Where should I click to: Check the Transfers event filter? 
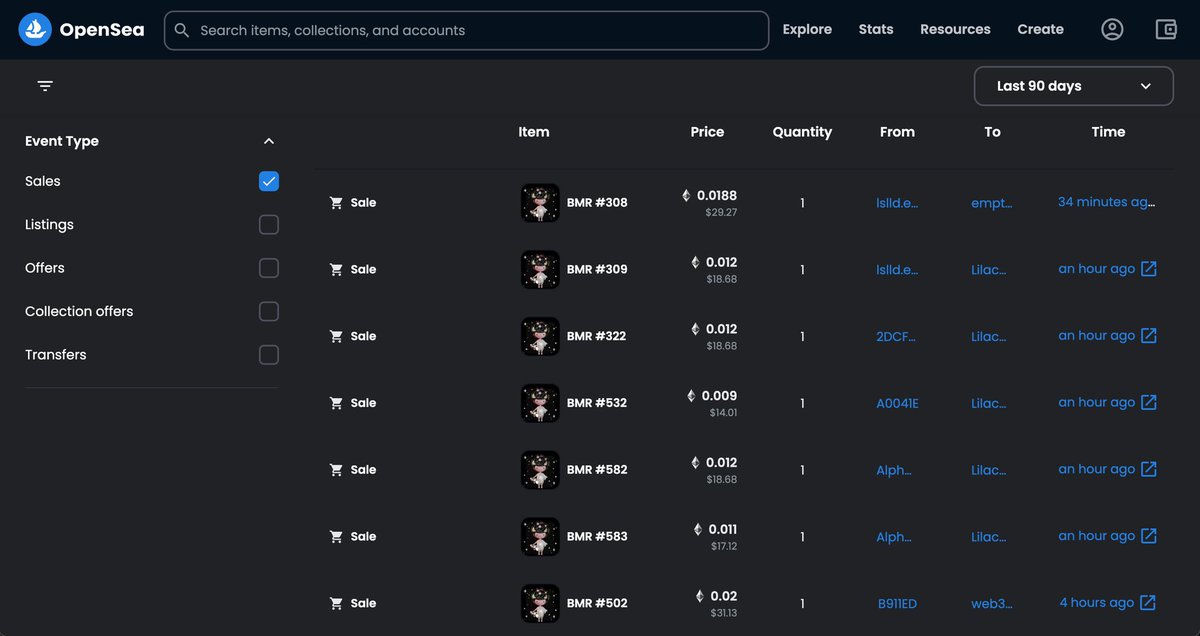coord(268,354)
